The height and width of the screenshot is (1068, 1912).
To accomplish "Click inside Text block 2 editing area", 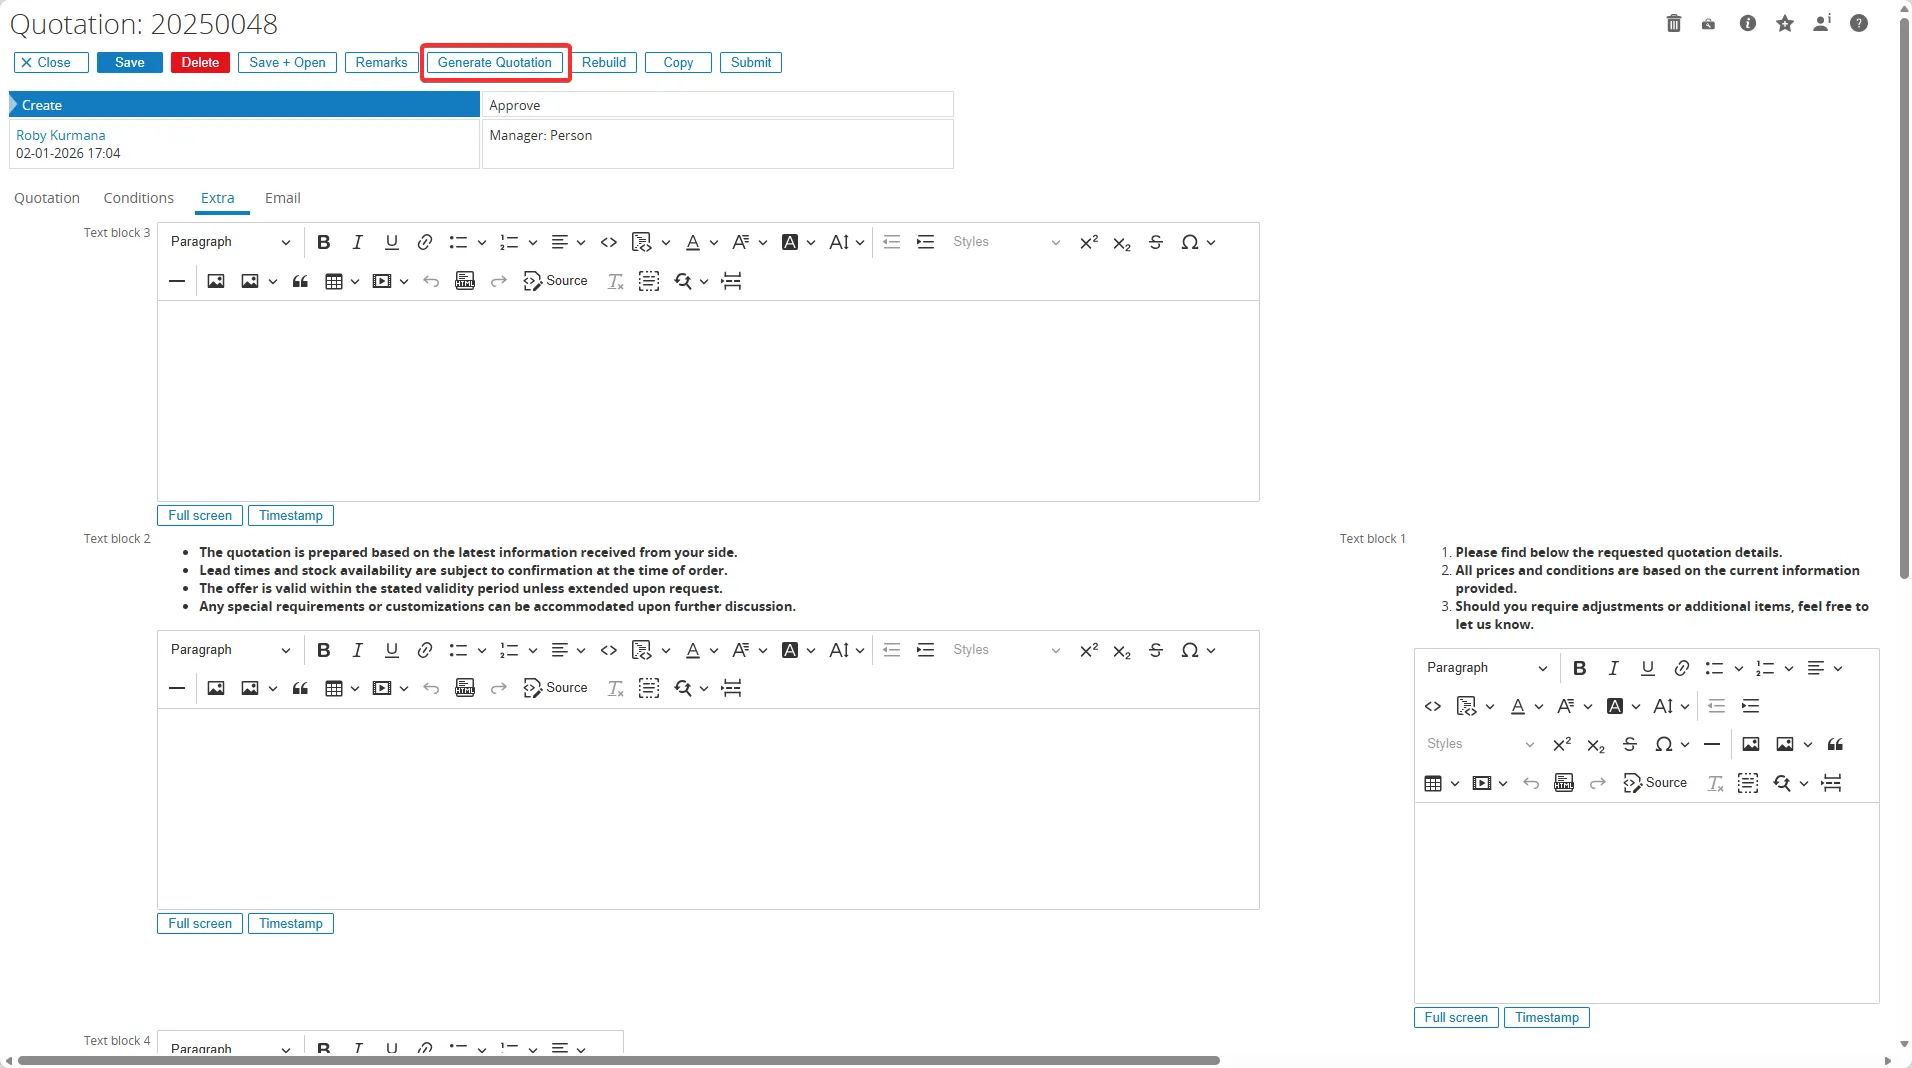I will click(707, 808).
